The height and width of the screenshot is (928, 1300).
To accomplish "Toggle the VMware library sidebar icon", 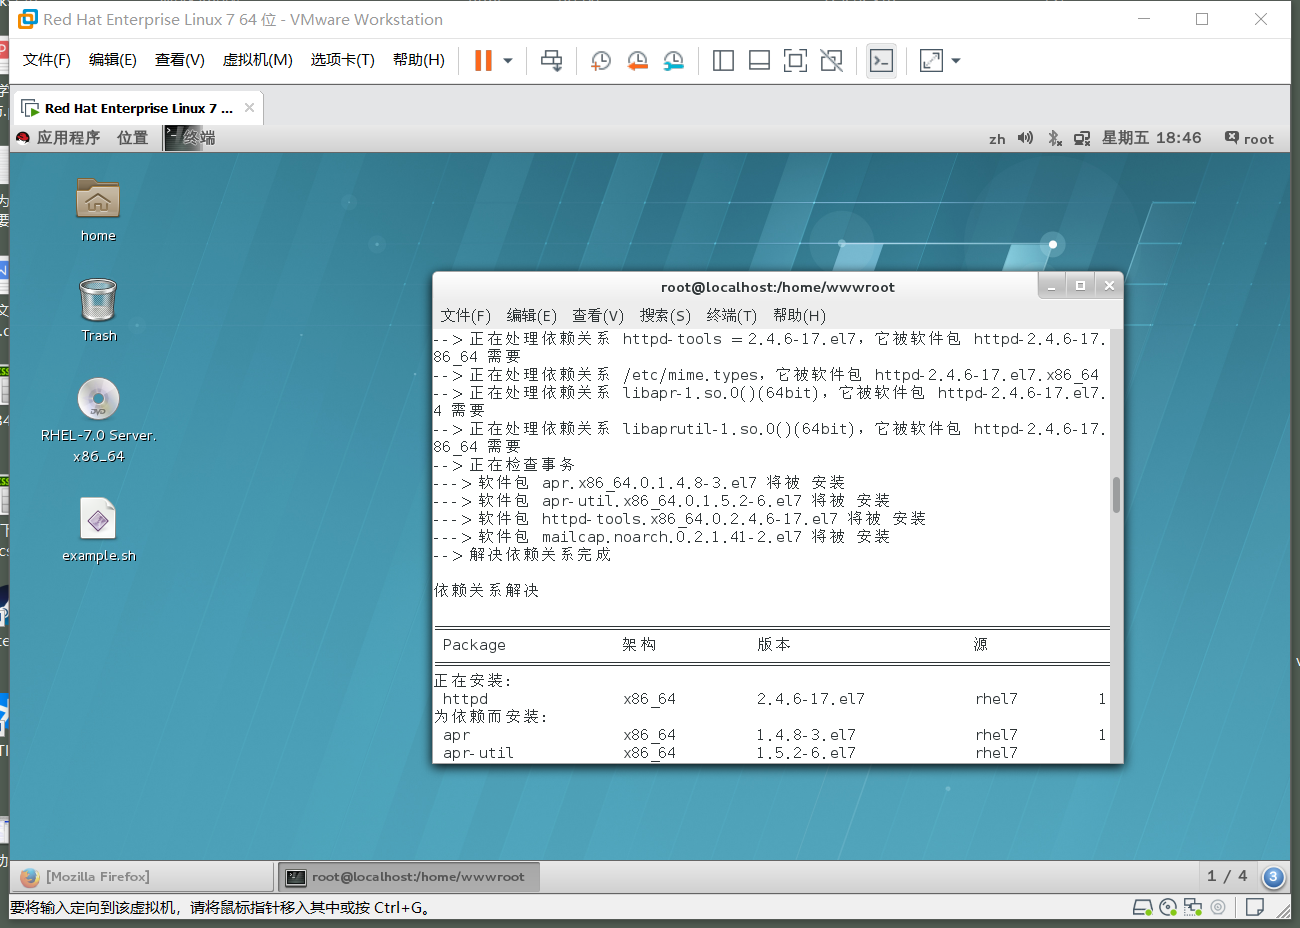I will [x=723, y=61].
